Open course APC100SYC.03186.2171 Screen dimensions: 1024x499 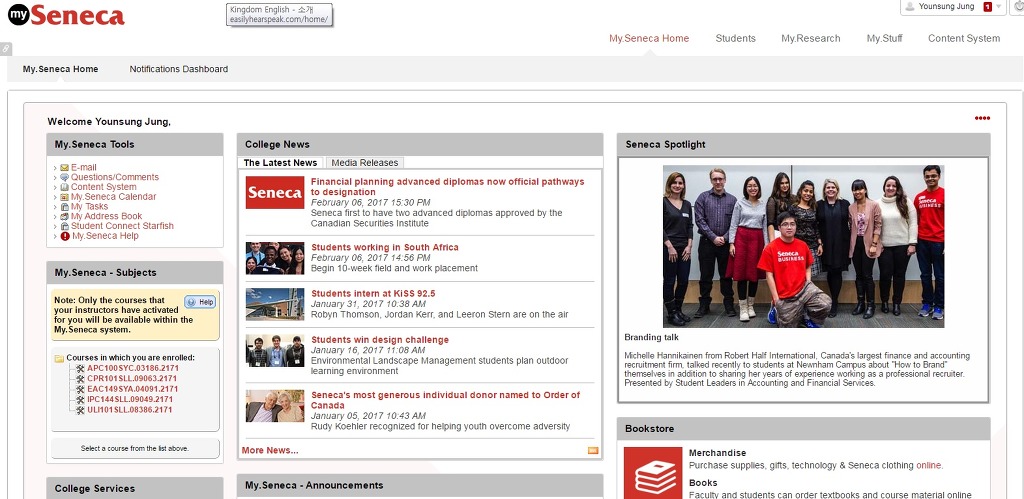133,368
